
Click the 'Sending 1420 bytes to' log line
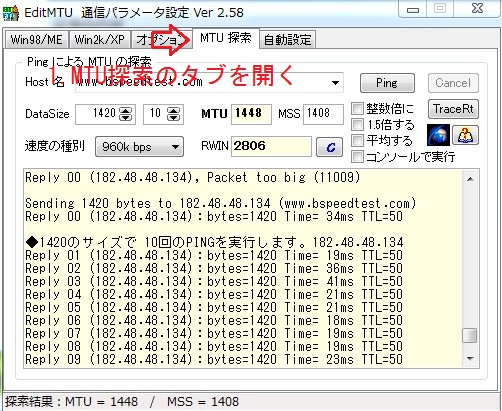(x=221, y=203)
